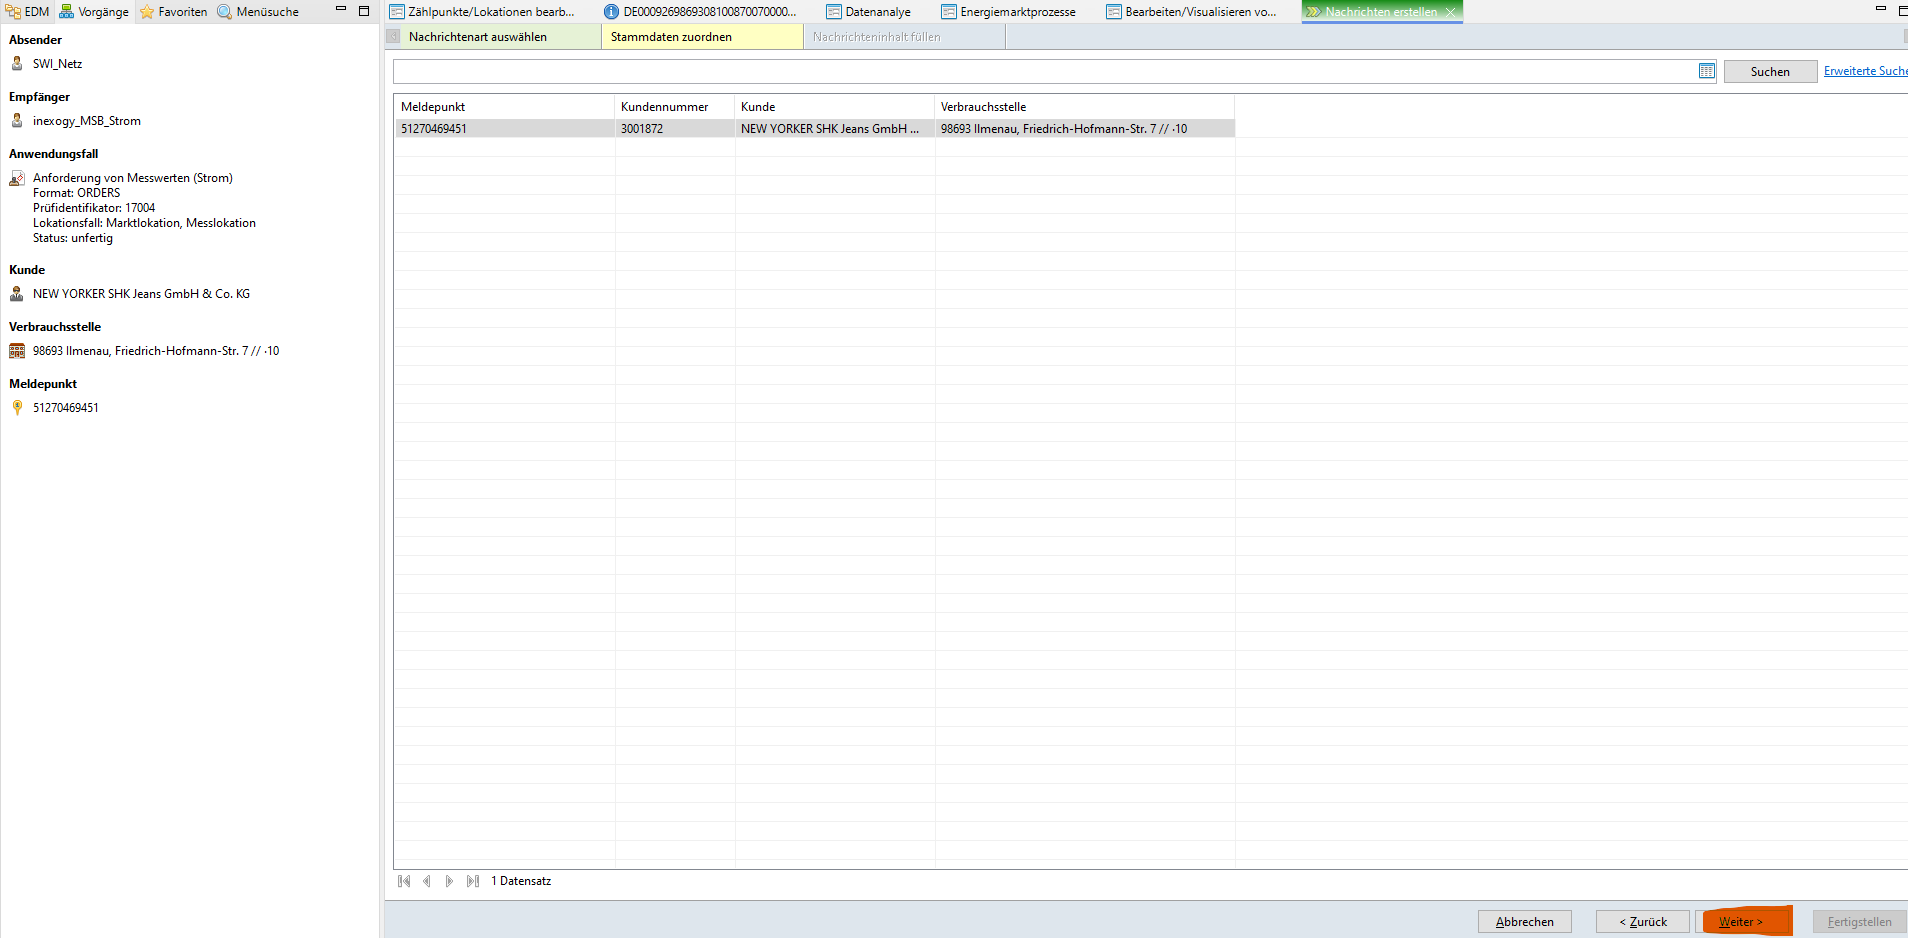Select the Energiemarktprozesse tab
Viewport: 1908px width, 938px height.
coord(1009,12)
